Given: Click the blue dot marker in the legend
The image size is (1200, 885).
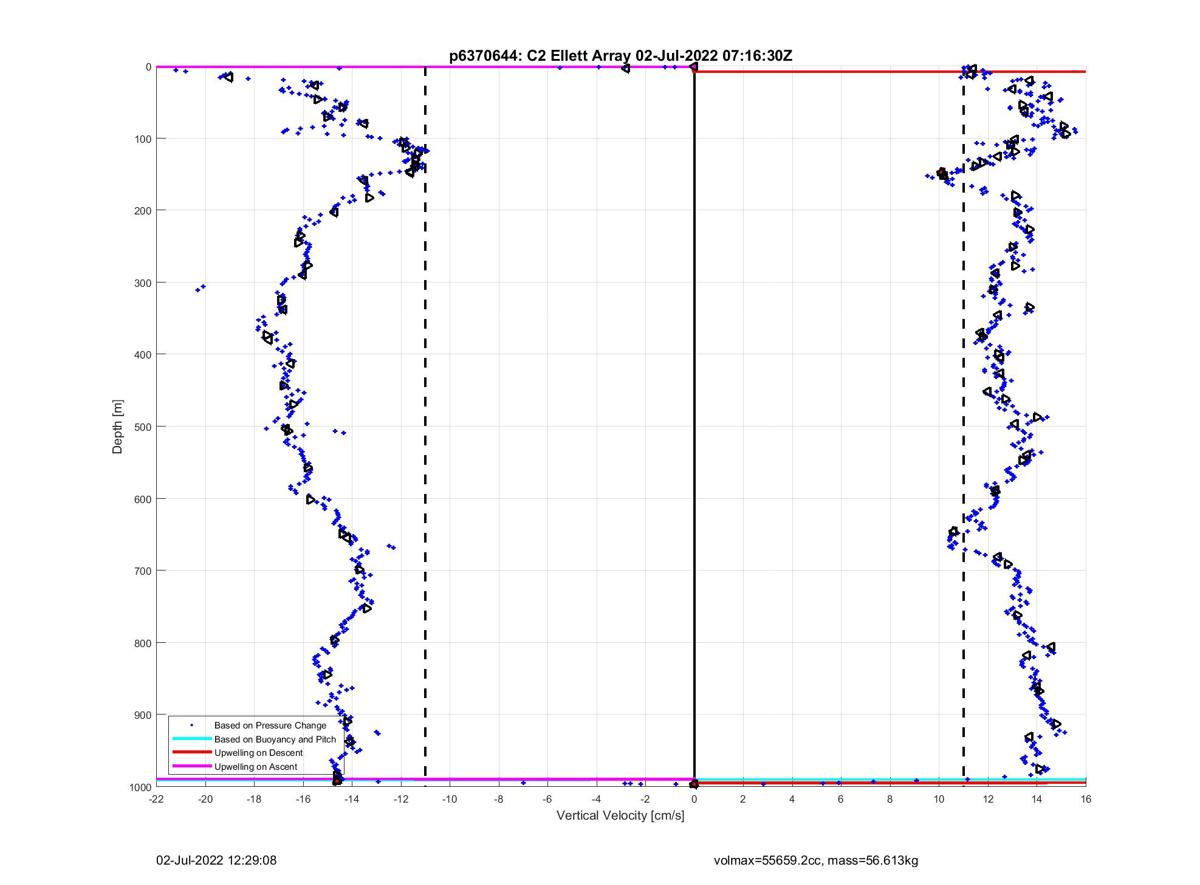Looking at the screenshot, I should click(x=191, y=725).
